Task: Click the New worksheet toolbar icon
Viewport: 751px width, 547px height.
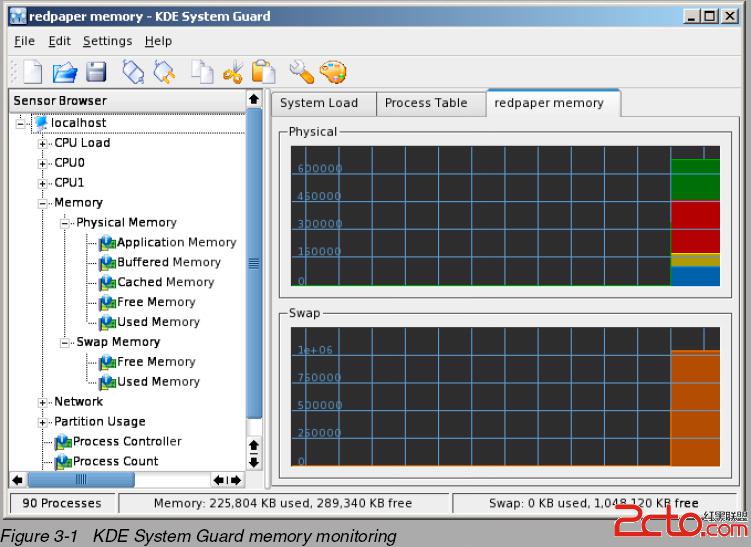Action: [x=33, y=72]
